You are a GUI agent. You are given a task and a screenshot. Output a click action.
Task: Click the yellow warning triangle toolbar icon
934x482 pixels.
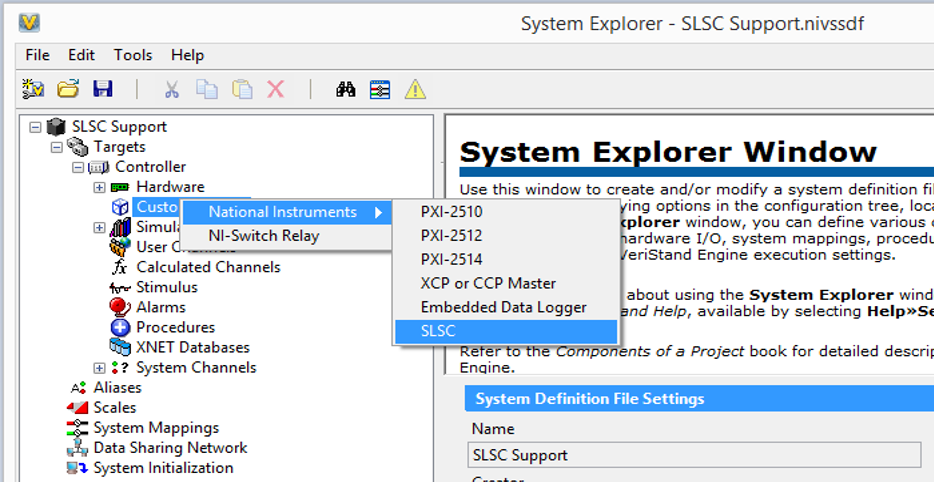414,89
